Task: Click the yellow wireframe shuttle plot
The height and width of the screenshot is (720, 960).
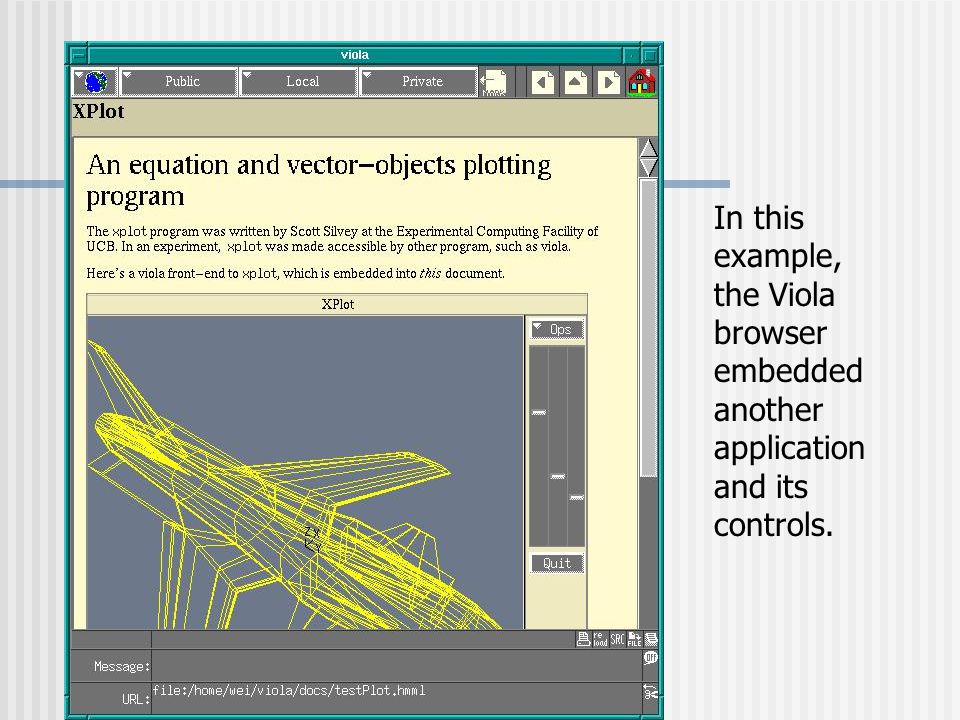Action: pyautogui.click(x=306, y=473)
